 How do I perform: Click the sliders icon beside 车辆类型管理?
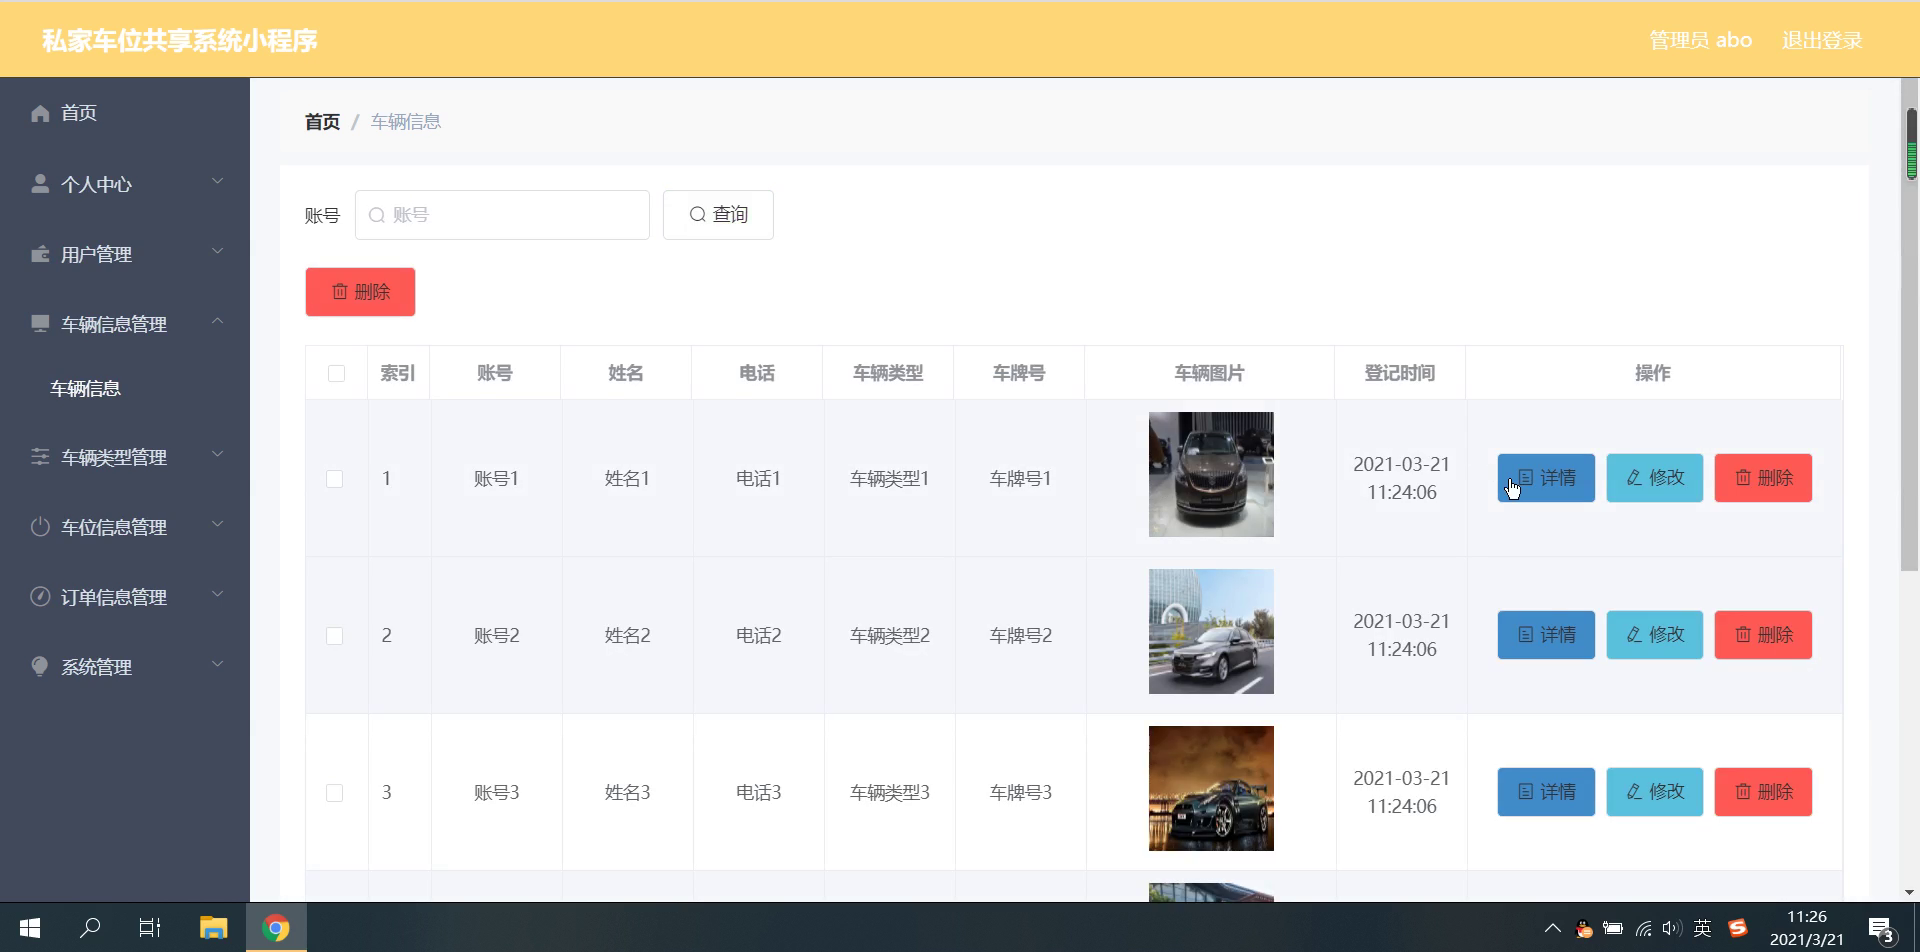pyautogui.click(x=40, y=457)
